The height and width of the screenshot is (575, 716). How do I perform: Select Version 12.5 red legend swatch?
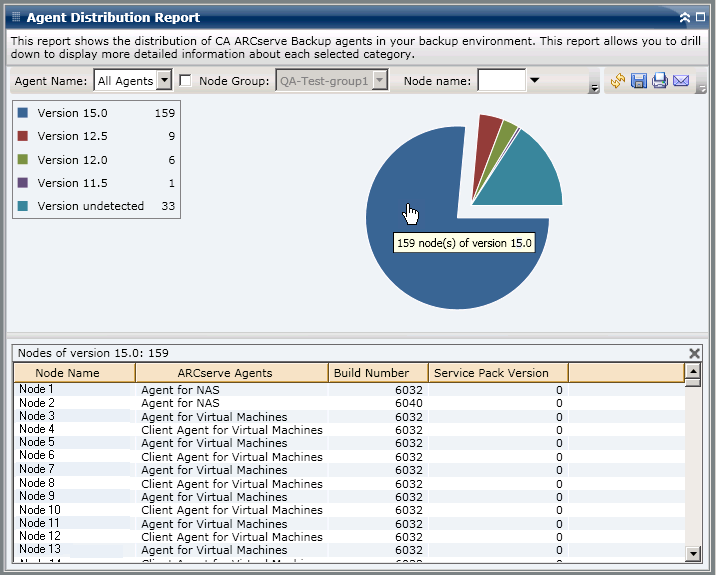[x=23, y=136]
